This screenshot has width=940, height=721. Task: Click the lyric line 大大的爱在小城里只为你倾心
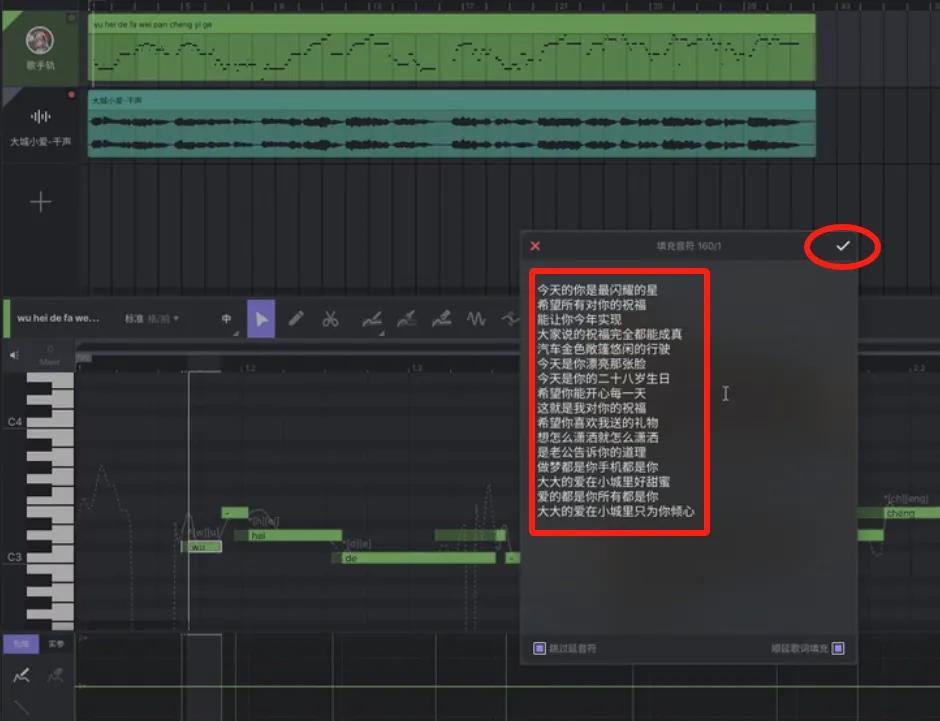point(616,511)
